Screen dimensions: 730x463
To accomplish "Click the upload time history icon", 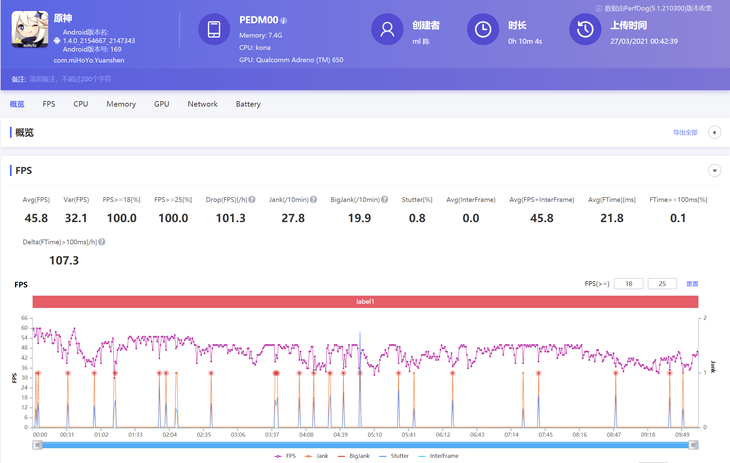I will [585, 30].
